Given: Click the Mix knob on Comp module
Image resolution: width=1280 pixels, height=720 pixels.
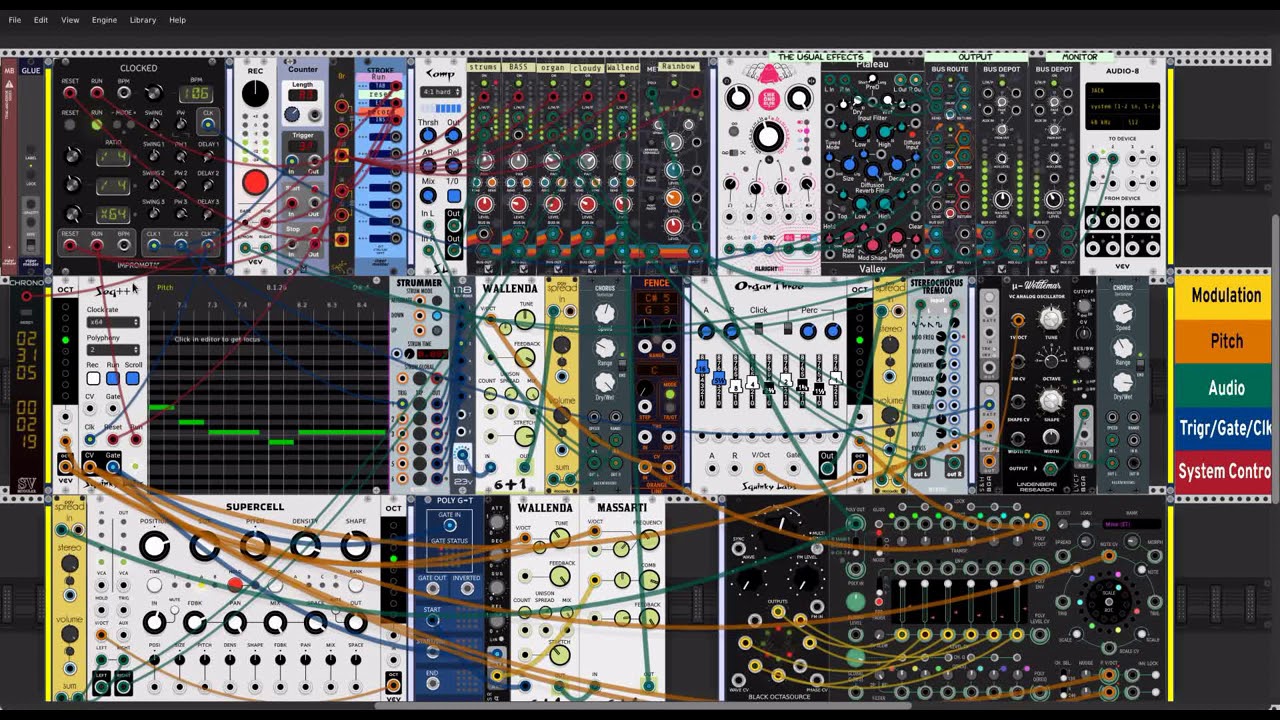Looking at the screenshot, I should pos(428,195).
